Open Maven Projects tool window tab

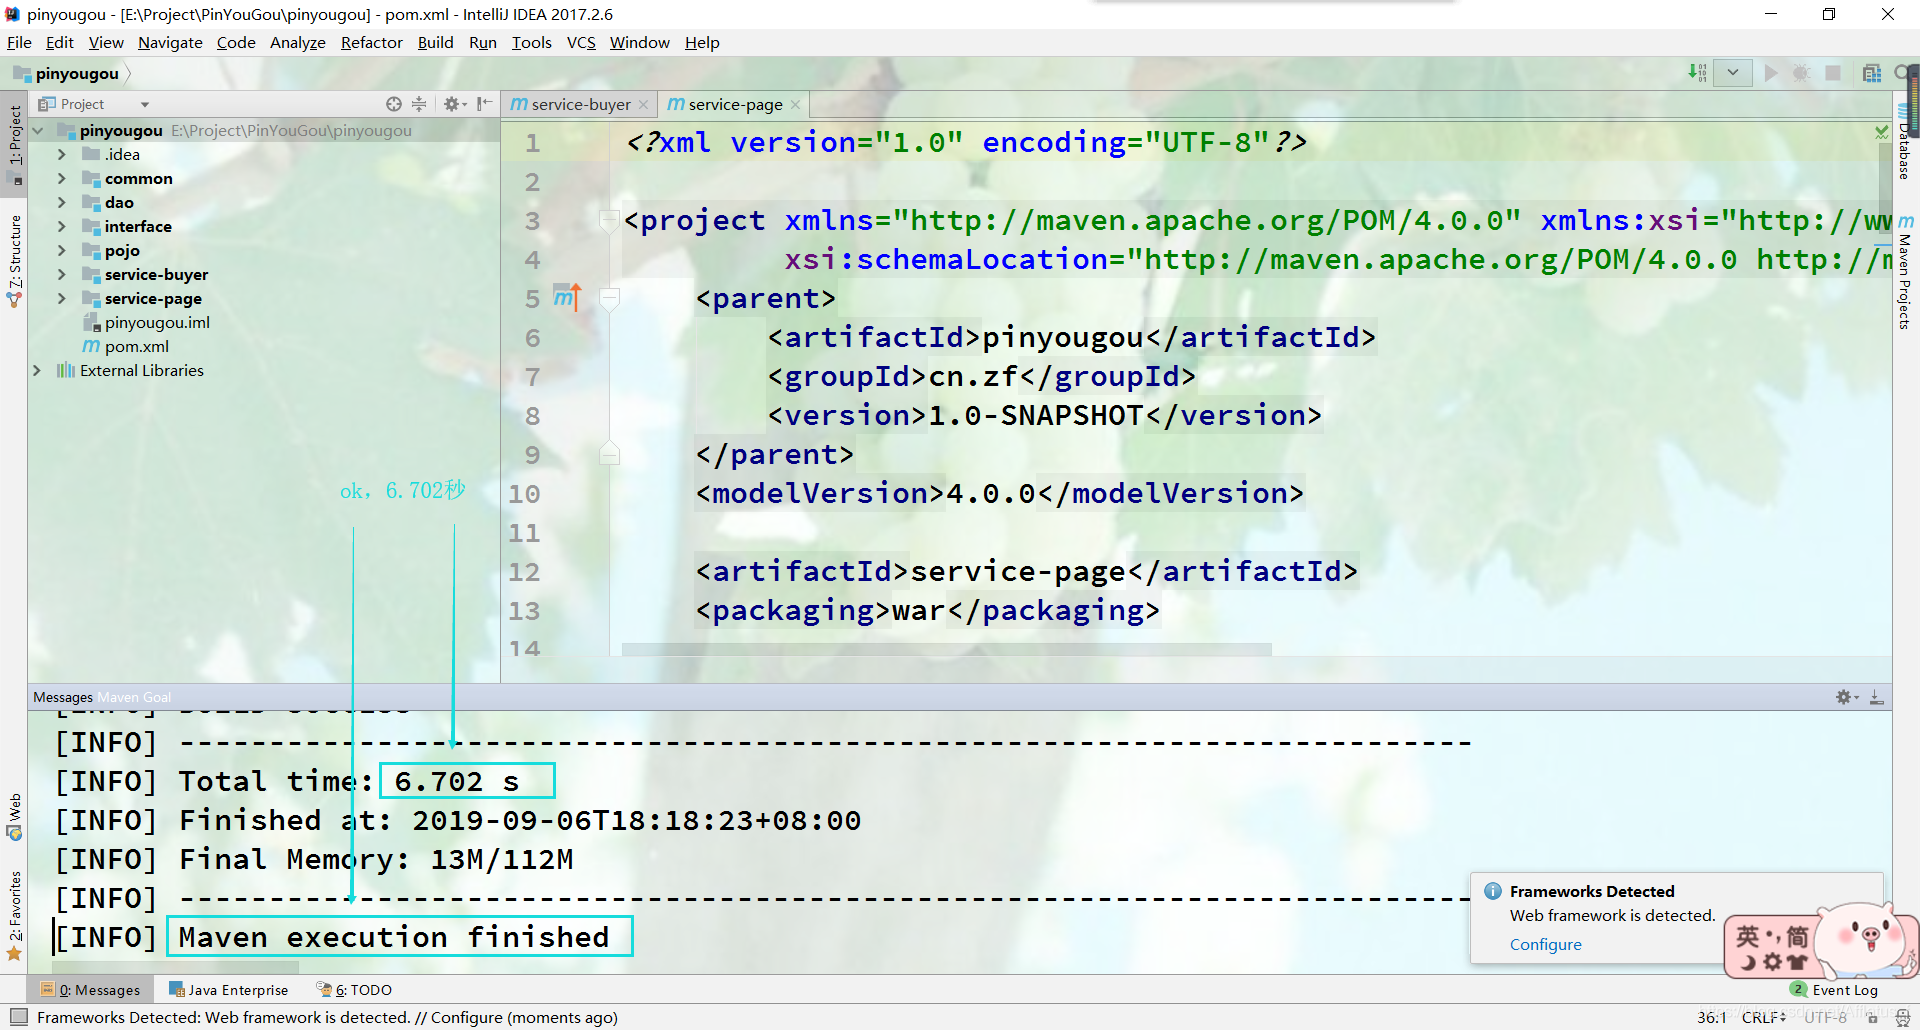click(1905, 272)
